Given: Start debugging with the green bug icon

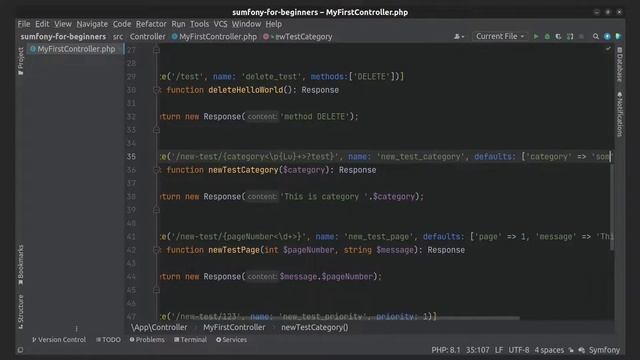Looking at the screenshot, I should coord(547,37).
